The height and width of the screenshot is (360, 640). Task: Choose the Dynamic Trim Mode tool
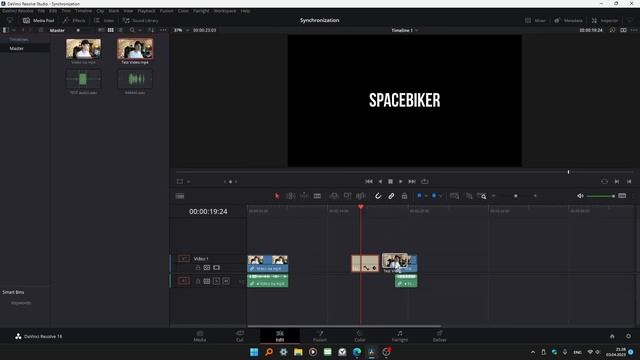coord(304,196)
